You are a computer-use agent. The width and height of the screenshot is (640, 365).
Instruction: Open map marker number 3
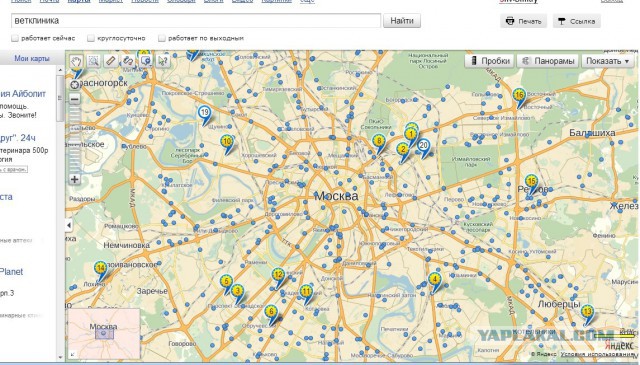pos(237,292)
